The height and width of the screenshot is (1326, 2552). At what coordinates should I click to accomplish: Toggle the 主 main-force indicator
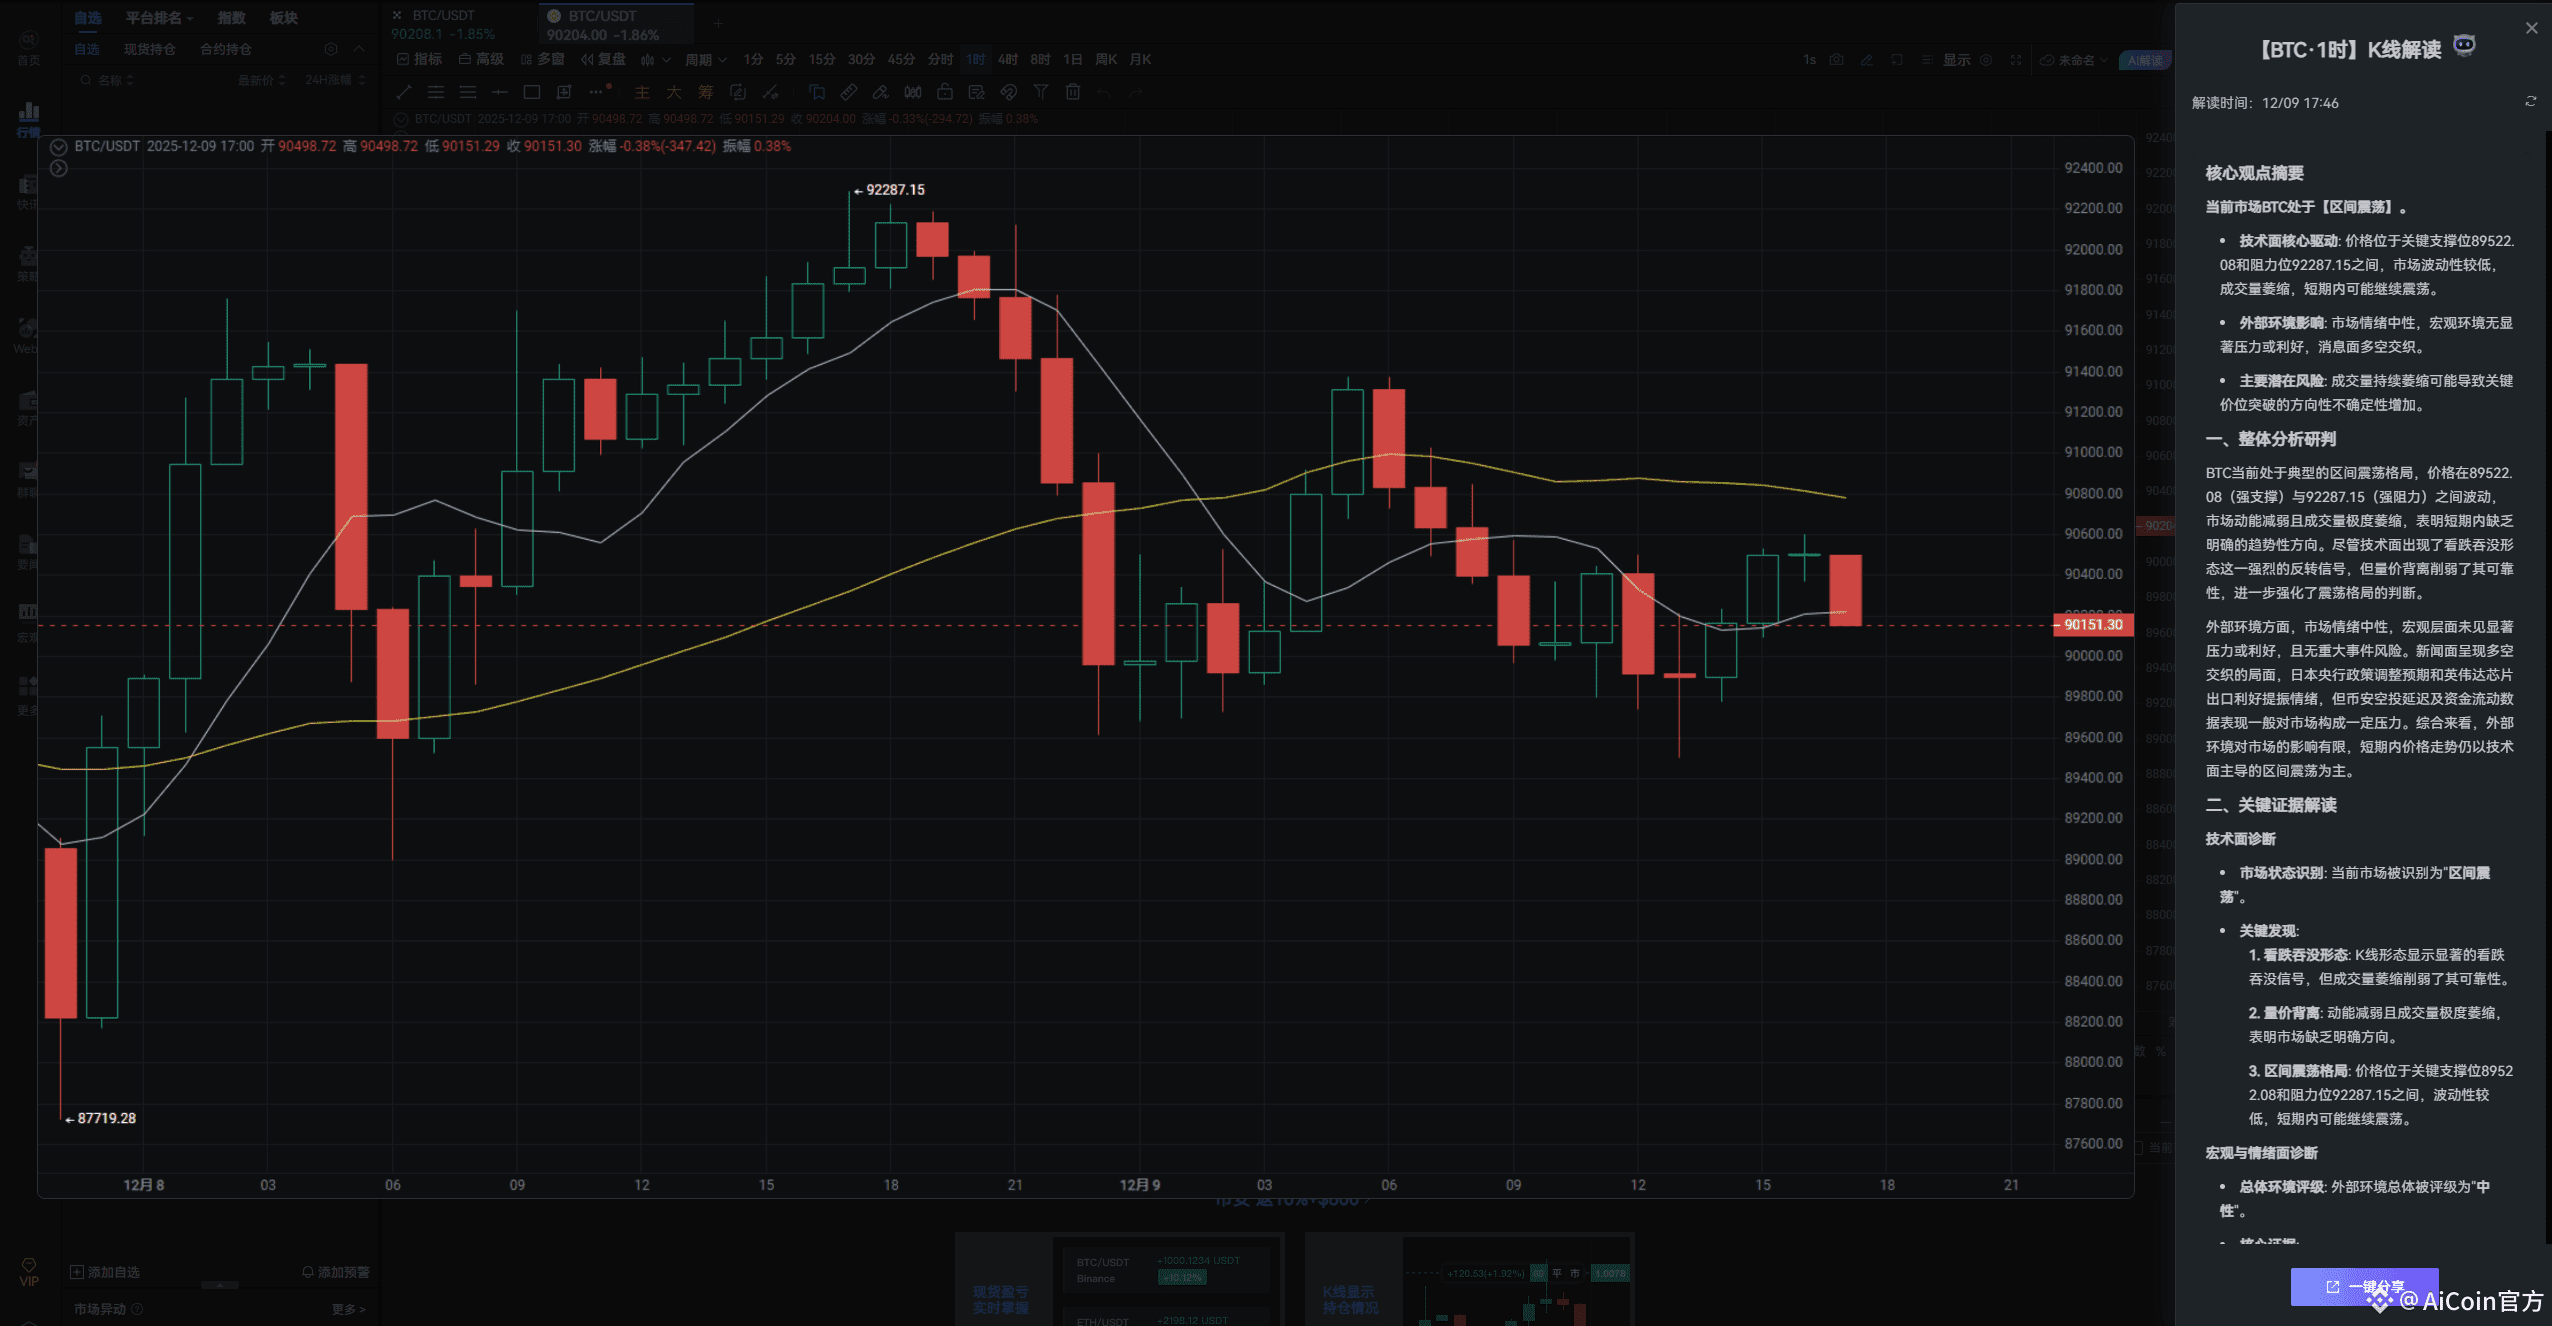point(642,92)
